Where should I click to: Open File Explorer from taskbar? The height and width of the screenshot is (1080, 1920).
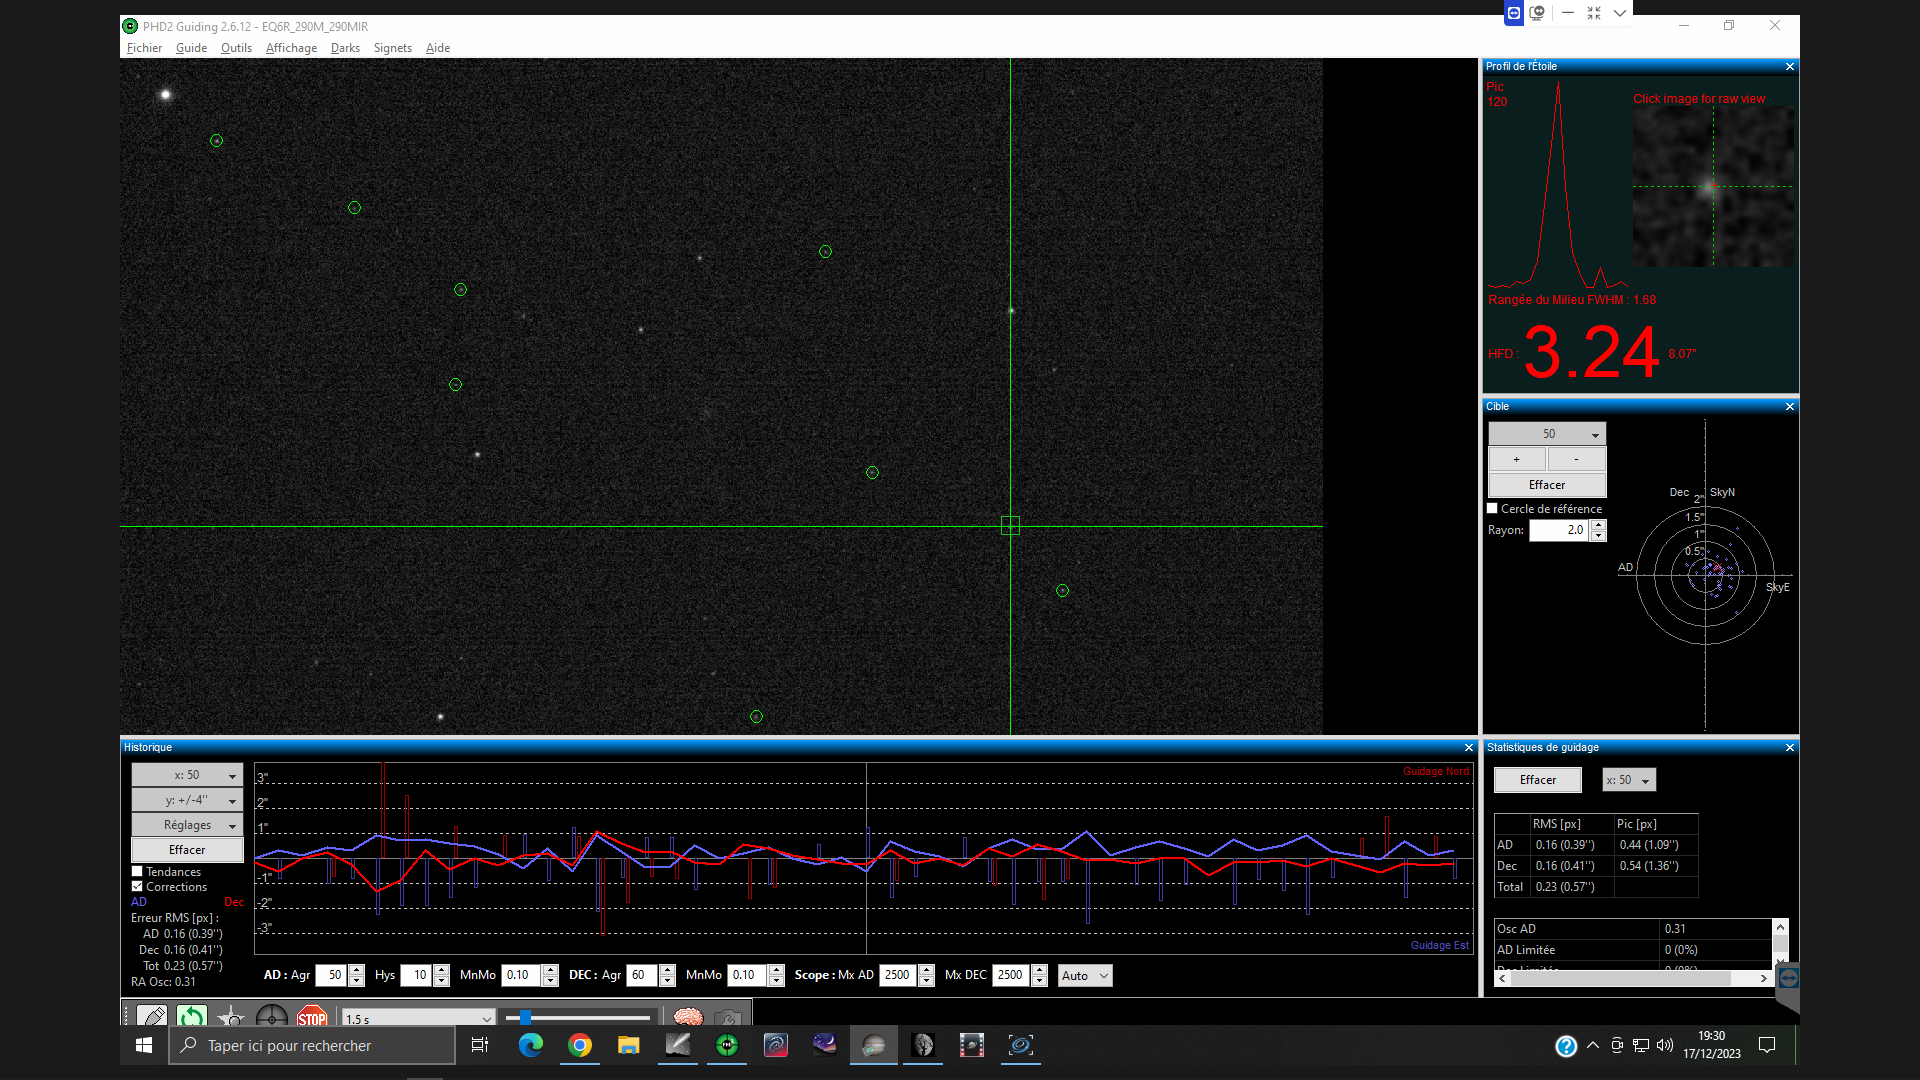628,1045
